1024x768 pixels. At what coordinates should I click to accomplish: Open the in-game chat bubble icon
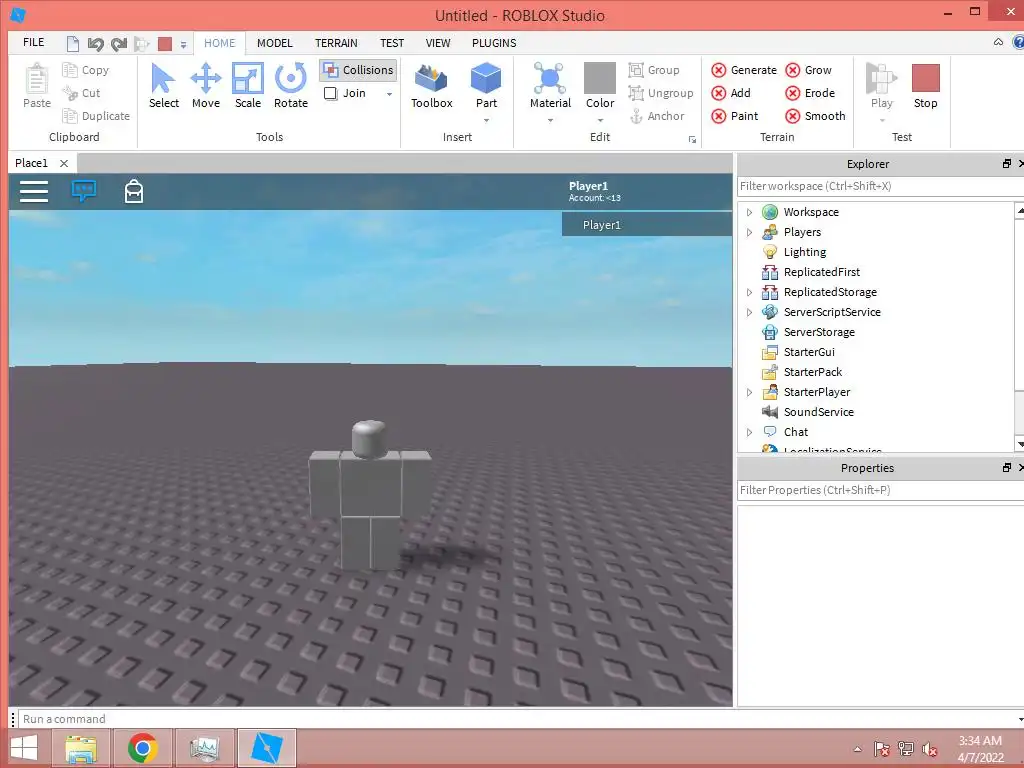pyautogui.click(x=84, y=191)
